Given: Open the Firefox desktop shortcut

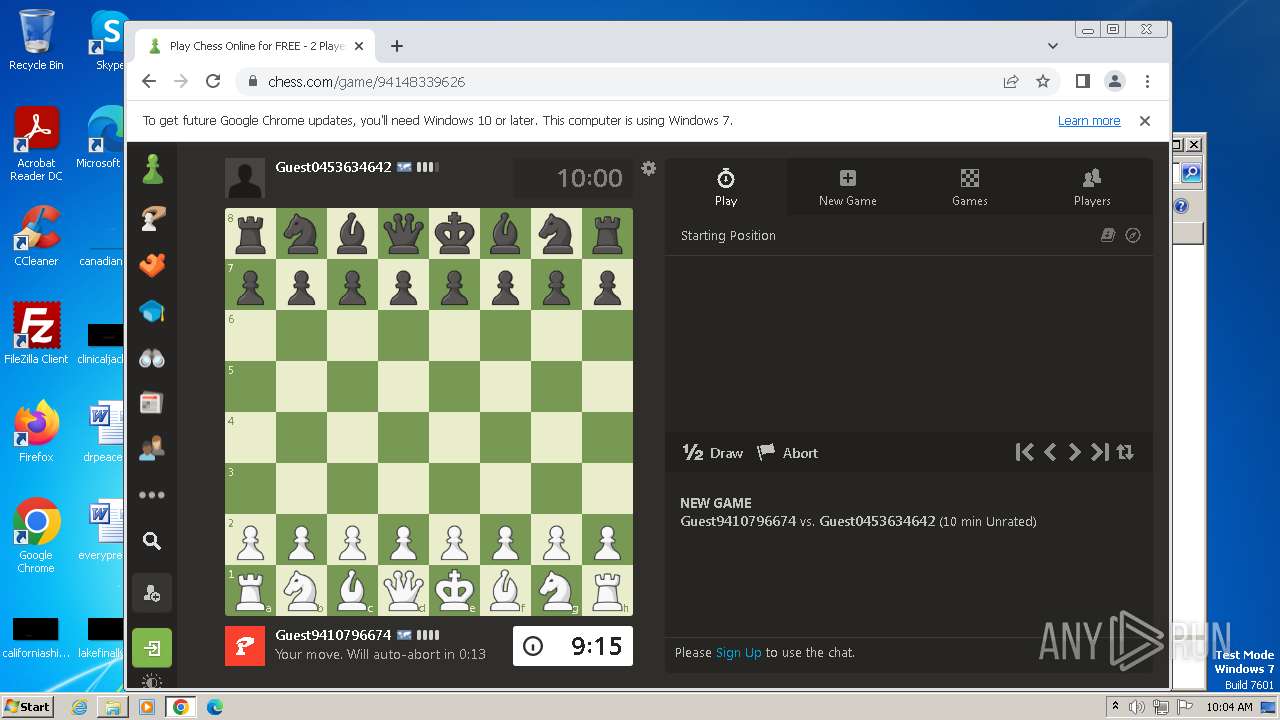Looking at the screenshot, I should (x=36, y=432).
